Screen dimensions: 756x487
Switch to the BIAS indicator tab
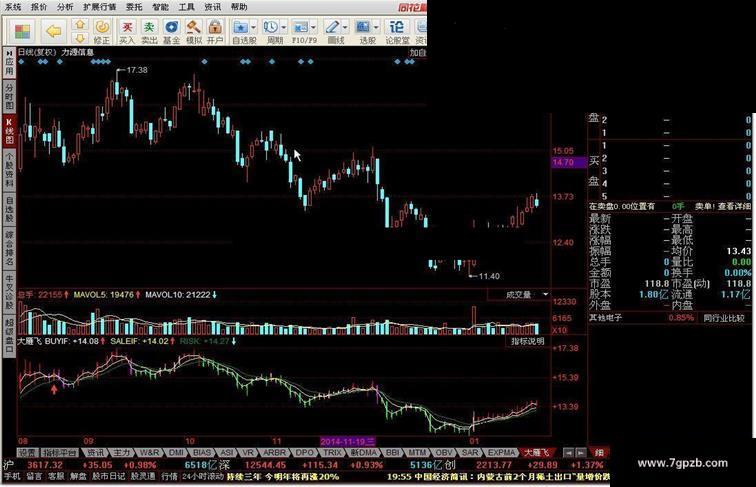coord(202,452)
